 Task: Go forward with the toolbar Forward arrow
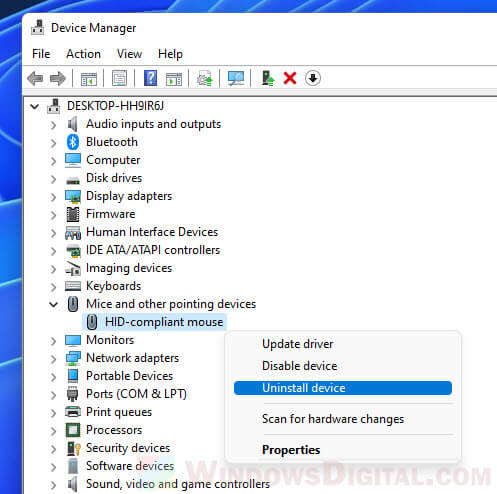[58, 79]
